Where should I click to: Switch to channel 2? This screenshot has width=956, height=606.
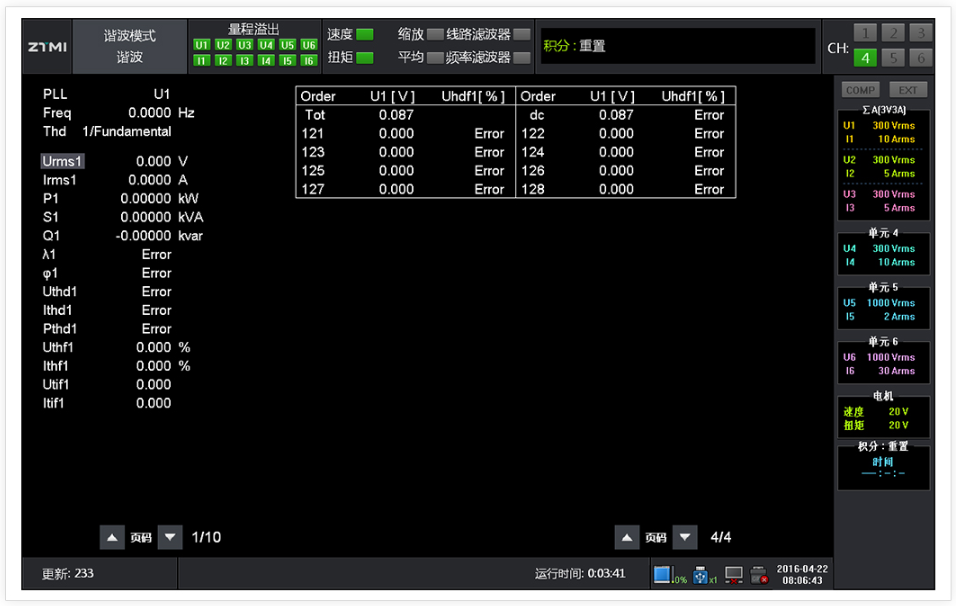tap(893, 32)
